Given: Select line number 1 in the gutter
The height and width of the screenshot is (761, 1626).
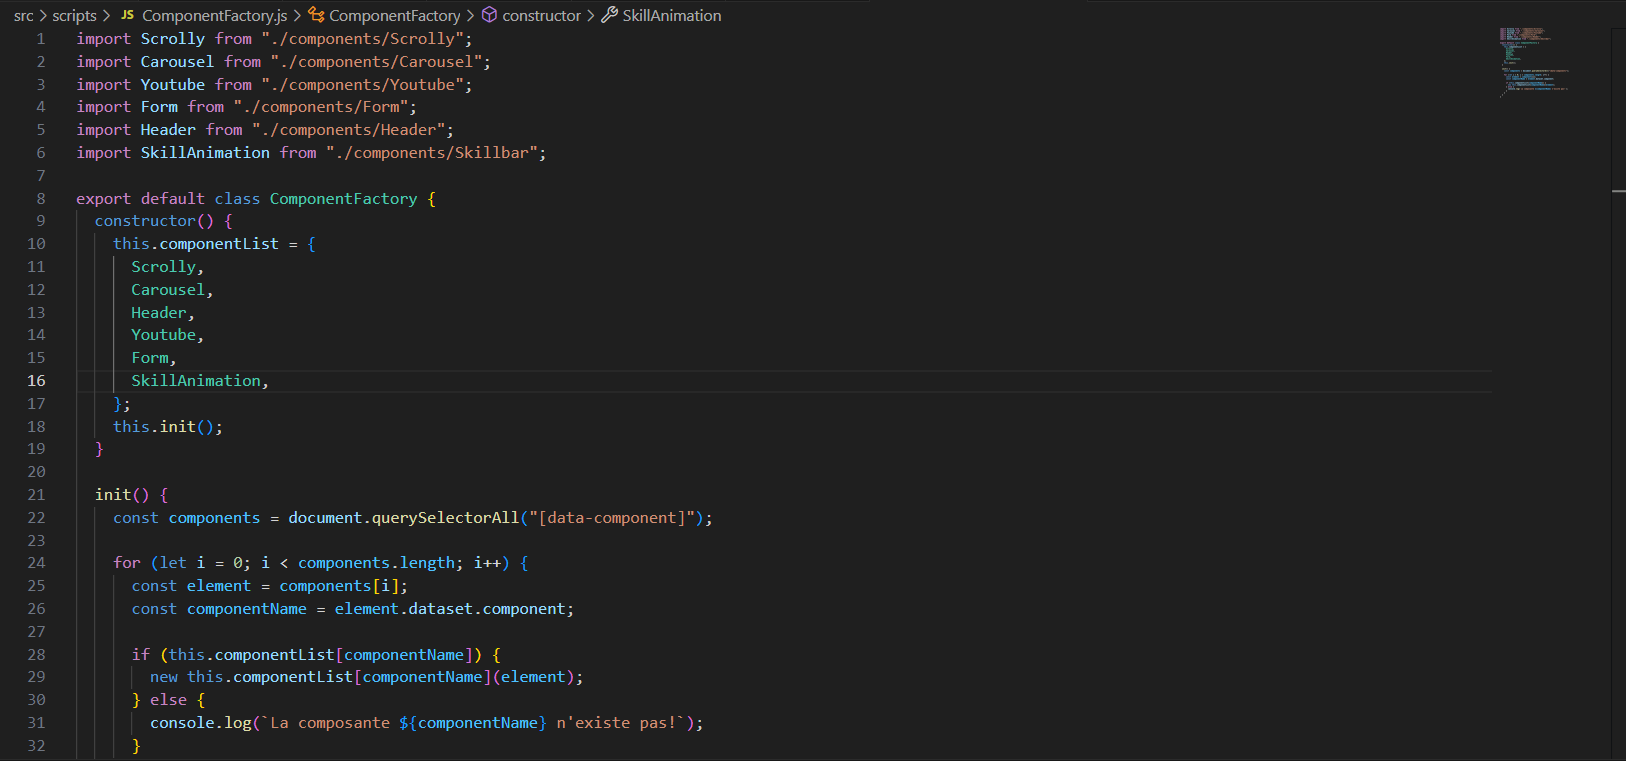Looking at the screenshot, I should pos(41,39).
